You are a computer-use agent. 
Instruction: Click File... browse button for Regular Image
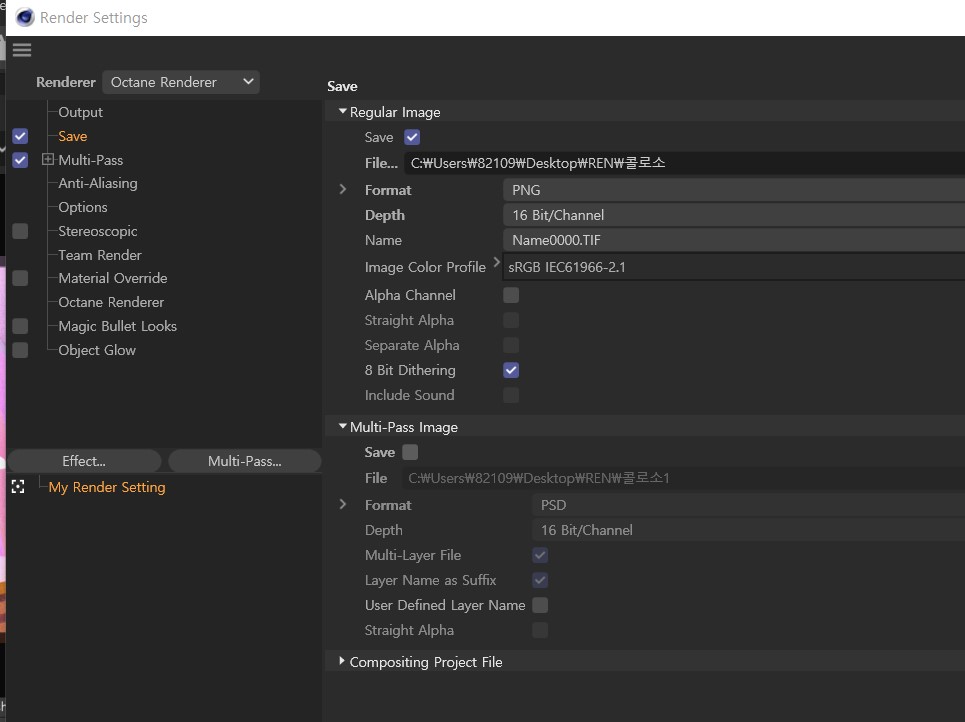point(381,163)
